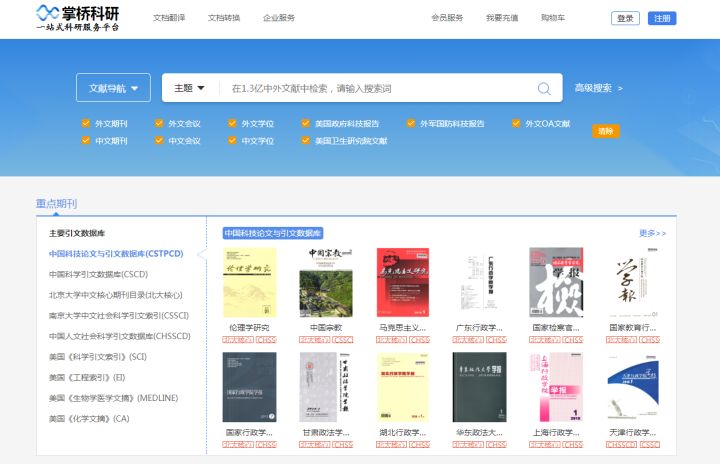Click the 伦理学研究 title text
Viewport: 720px width, 464px height.
[x=249, y=328]
